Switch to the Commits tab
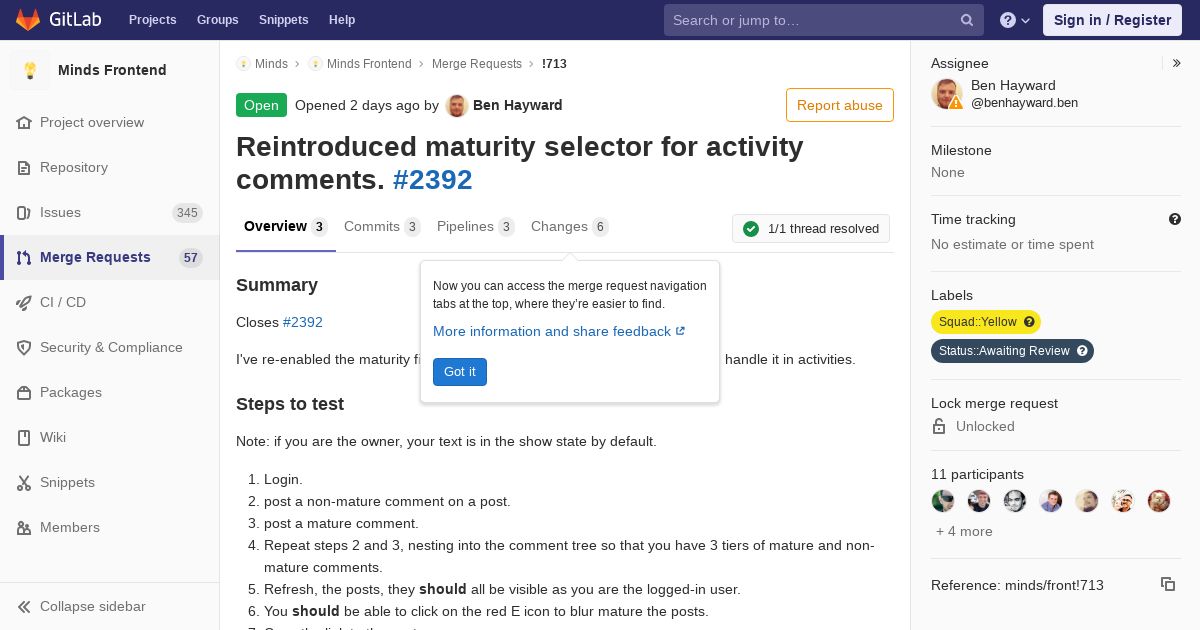 click(382, 227)
